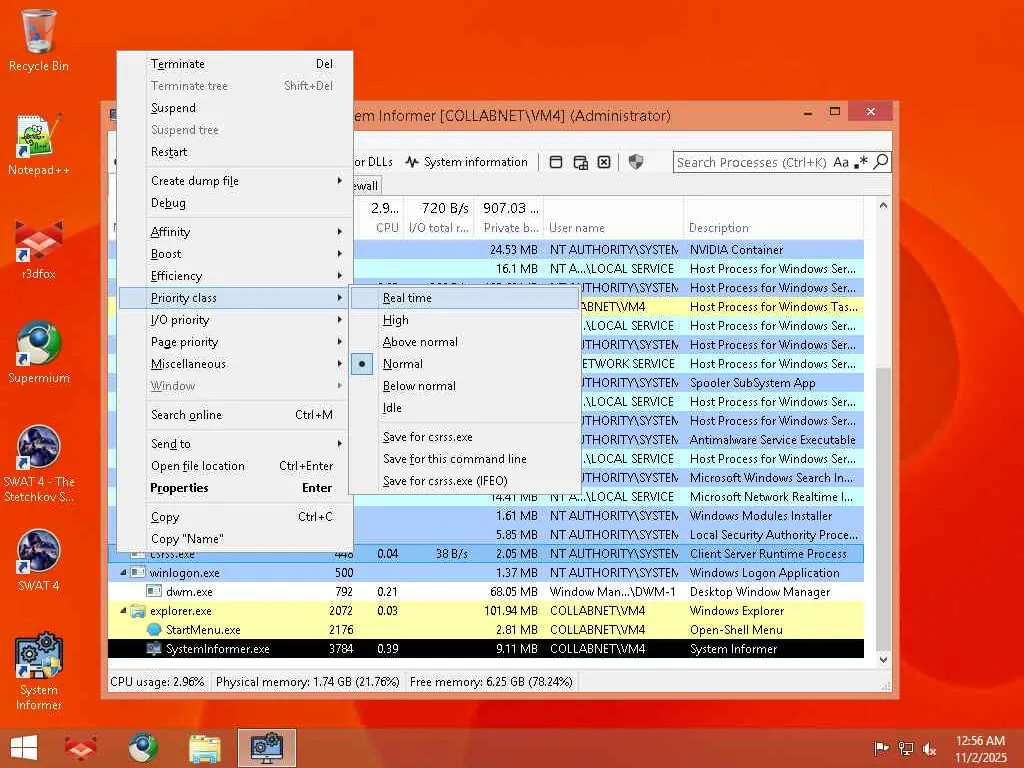
Task: Toggle regex search option icon
Action: tap(861, 162)
